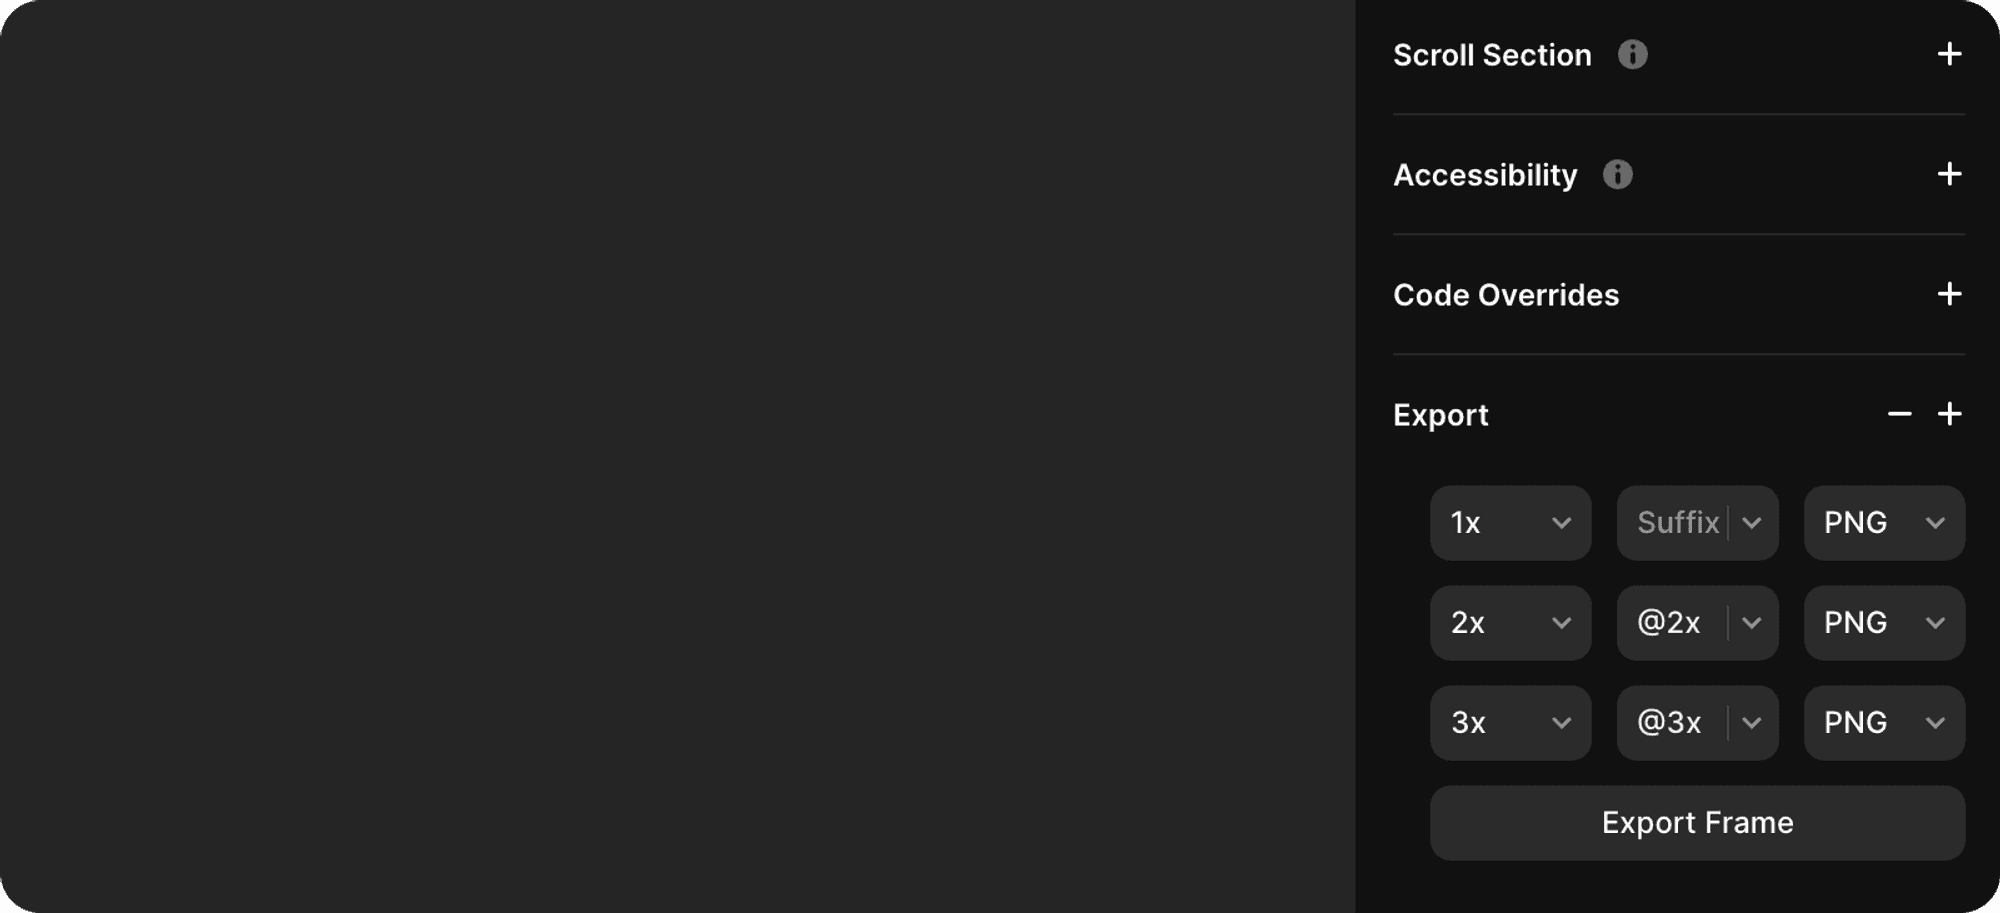Open suffix presets arrow beside @2x

click(1752, 623)
